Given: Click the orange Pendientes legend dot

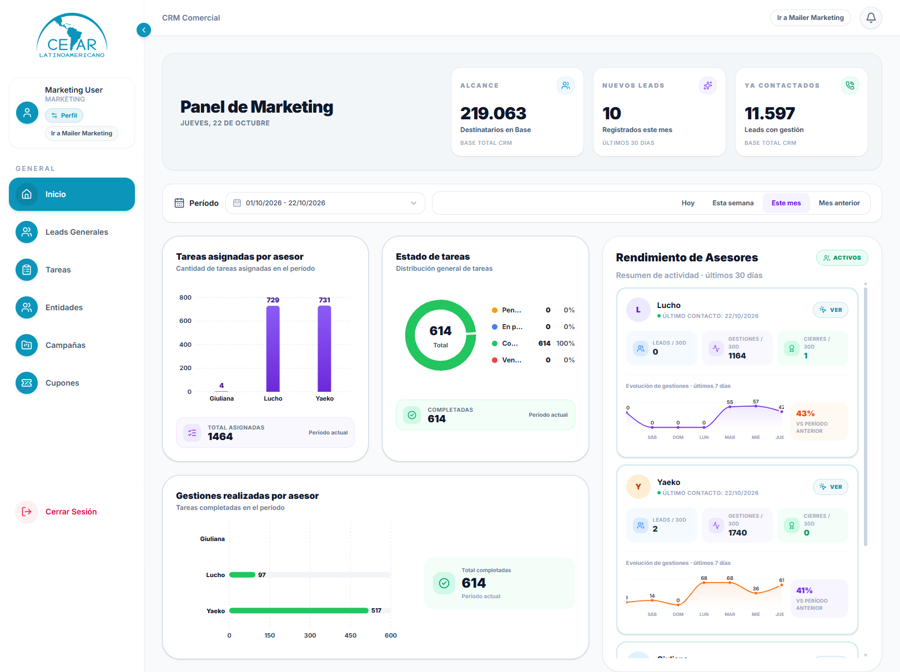Looking at the screenshot, I should coord(494,310).
